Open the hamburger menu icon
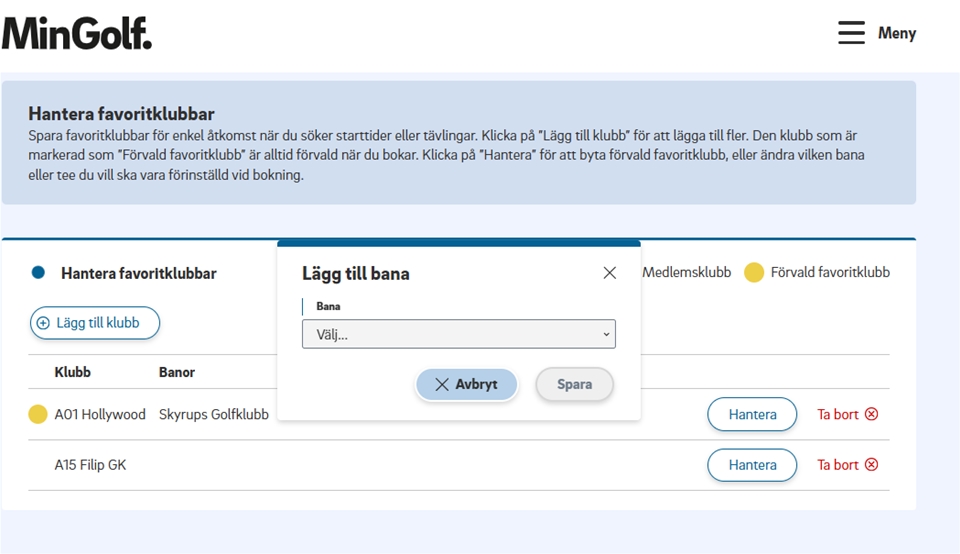This screenshot has width=960, height=554. coord(851,33)
